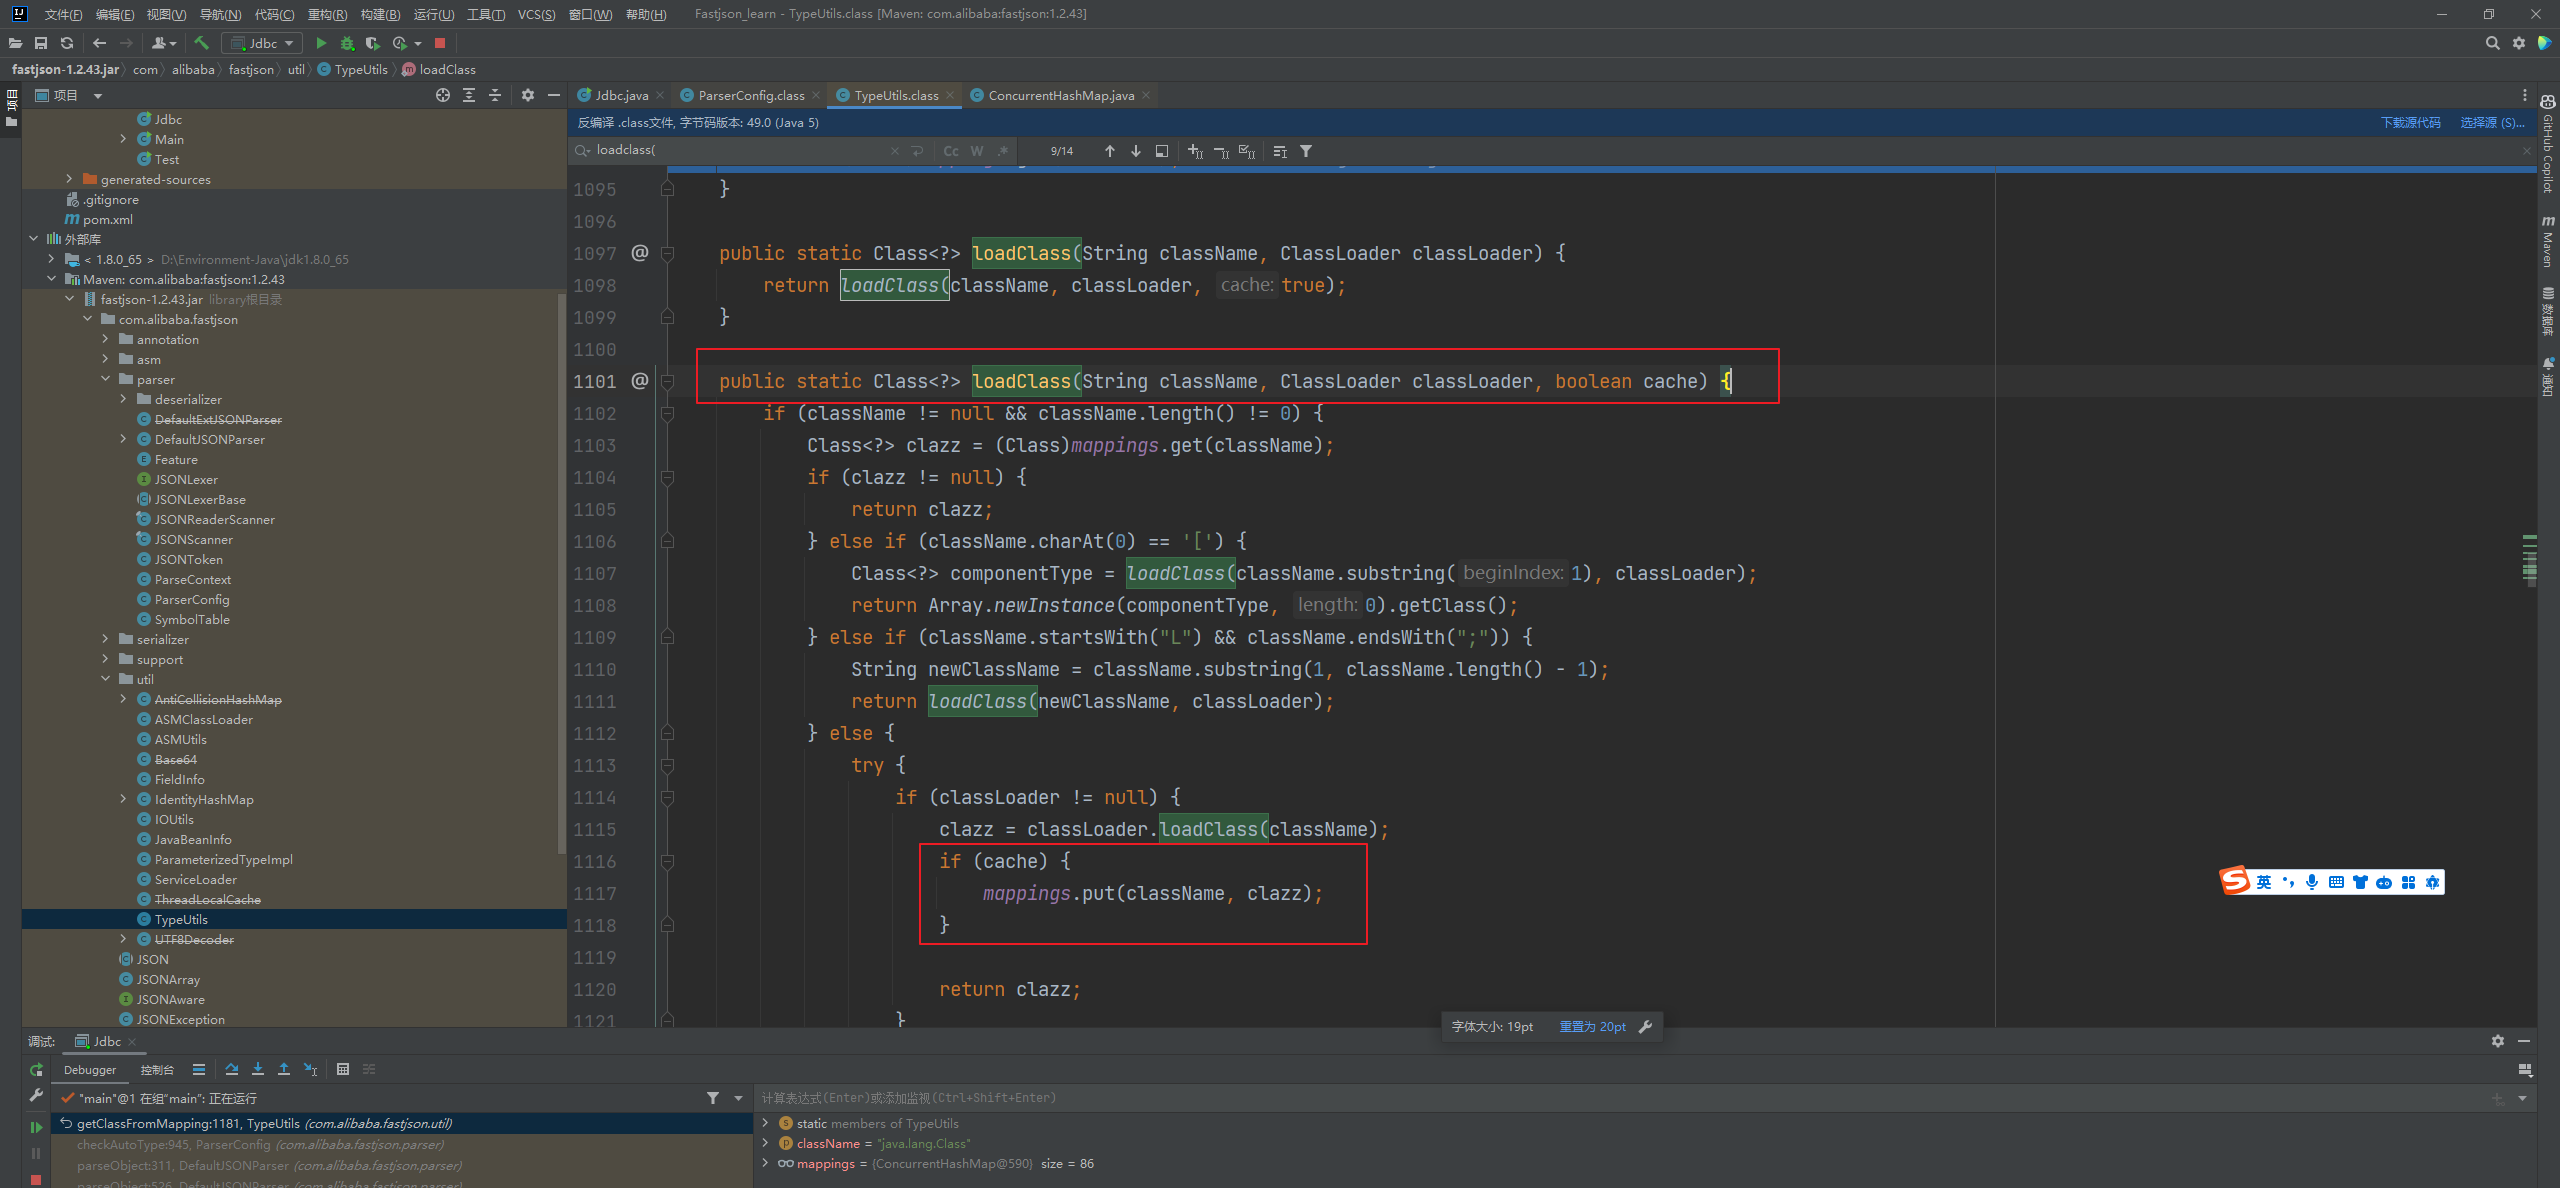This screenshot has width=2560, height=1188.
Task: Switch to the Jdbc.java tab
Action: pyautogui.click(x=621, y=95)
